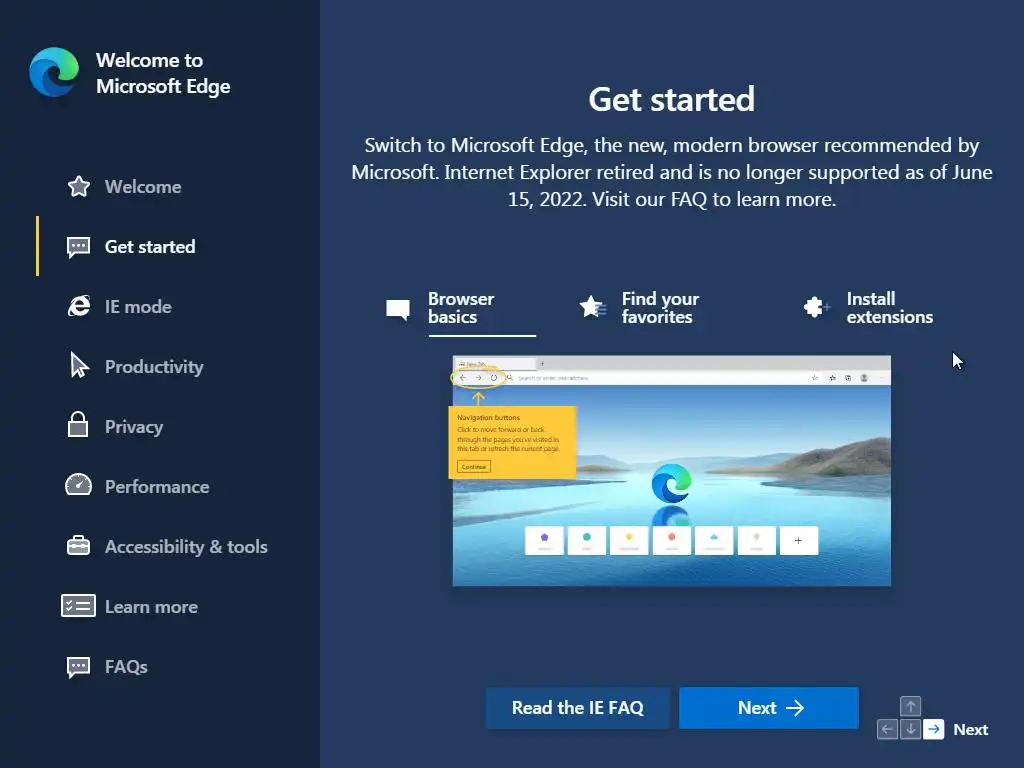
Task: Click the FAQs speech bubble icon
Action: click(78, 667)
